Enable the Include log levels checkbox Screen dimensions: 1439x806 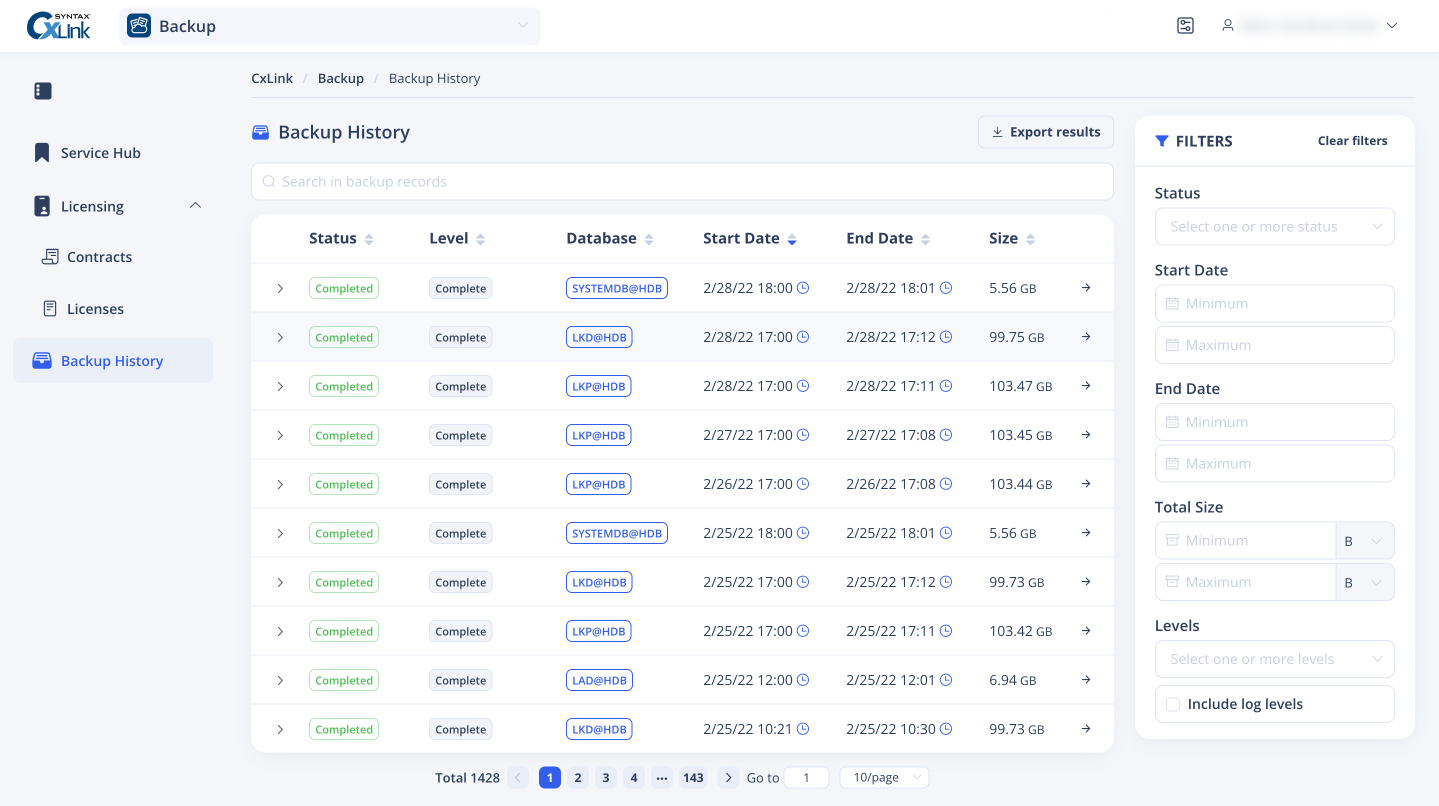[x=1172, y=704]
